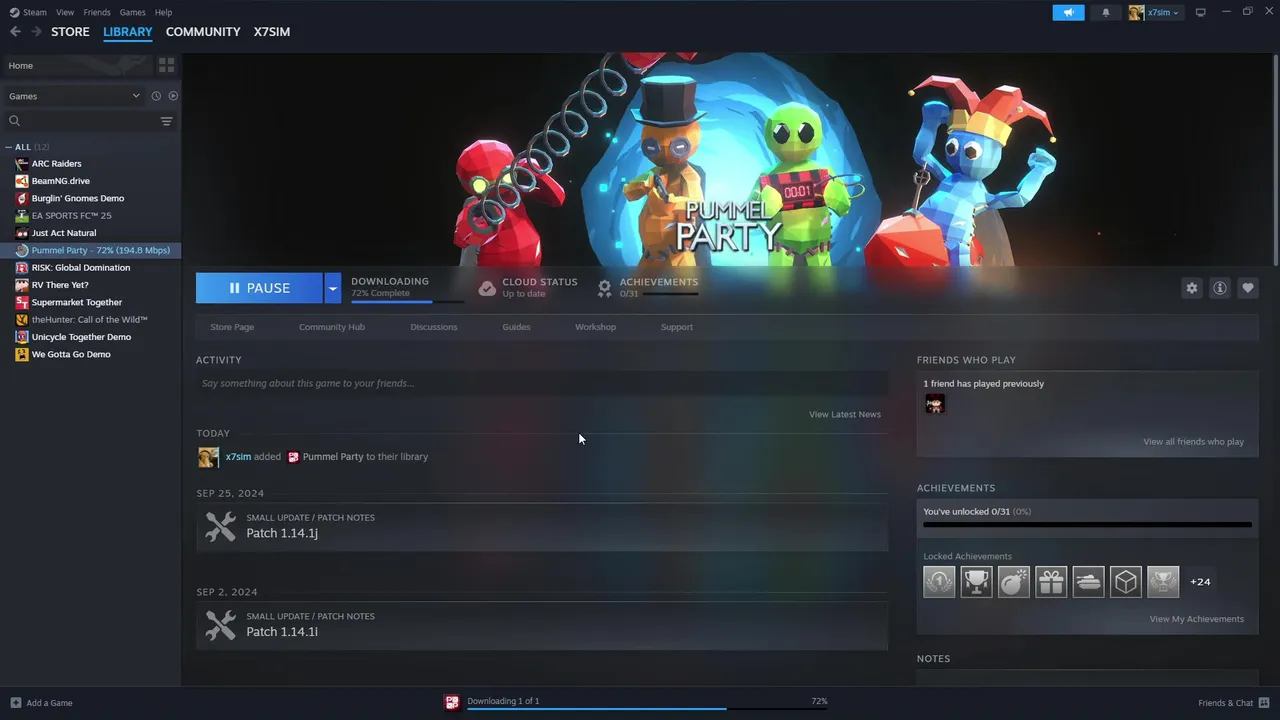Open the View menu
The width and height of the screenshot is (1280, 720).
click(x=65, y=12)
